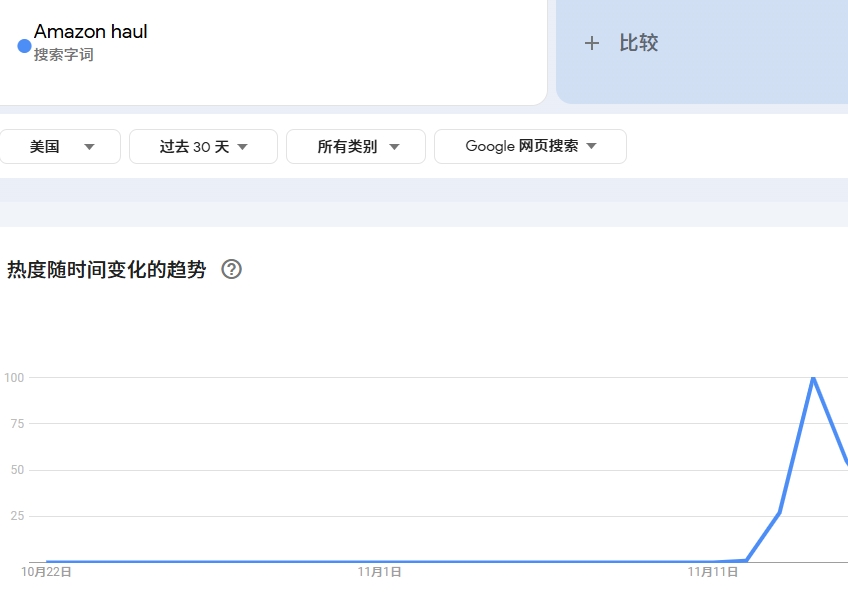Click the 25 value on y-axis
848x595 pixels.
point(17,515)
